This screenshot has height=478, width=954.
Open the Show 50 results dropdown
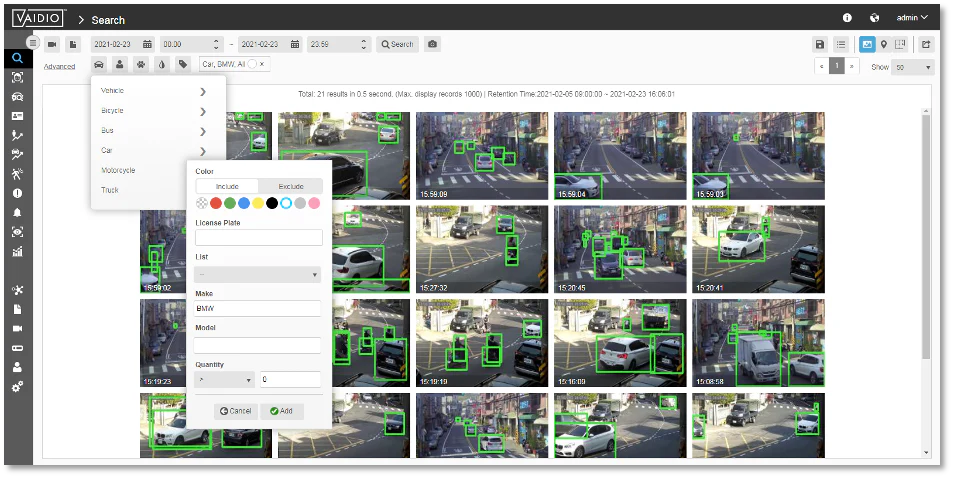pyautogui.click(x=914, y=67)
